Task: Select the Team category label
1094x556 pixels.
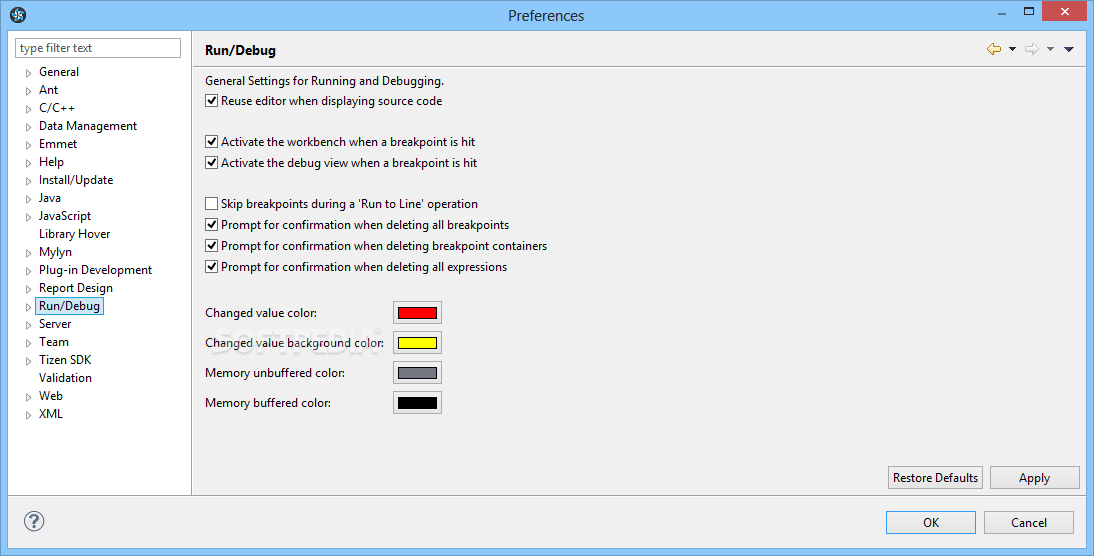Action: pos(54,342)
